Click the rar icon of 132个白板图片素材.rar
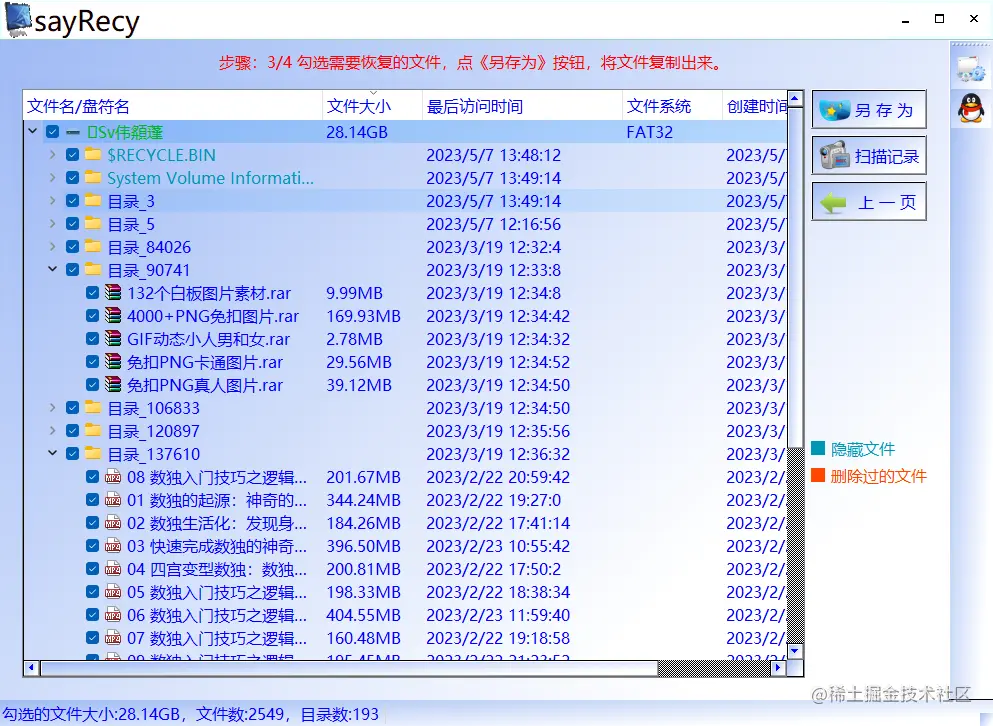 coord(113,293)
